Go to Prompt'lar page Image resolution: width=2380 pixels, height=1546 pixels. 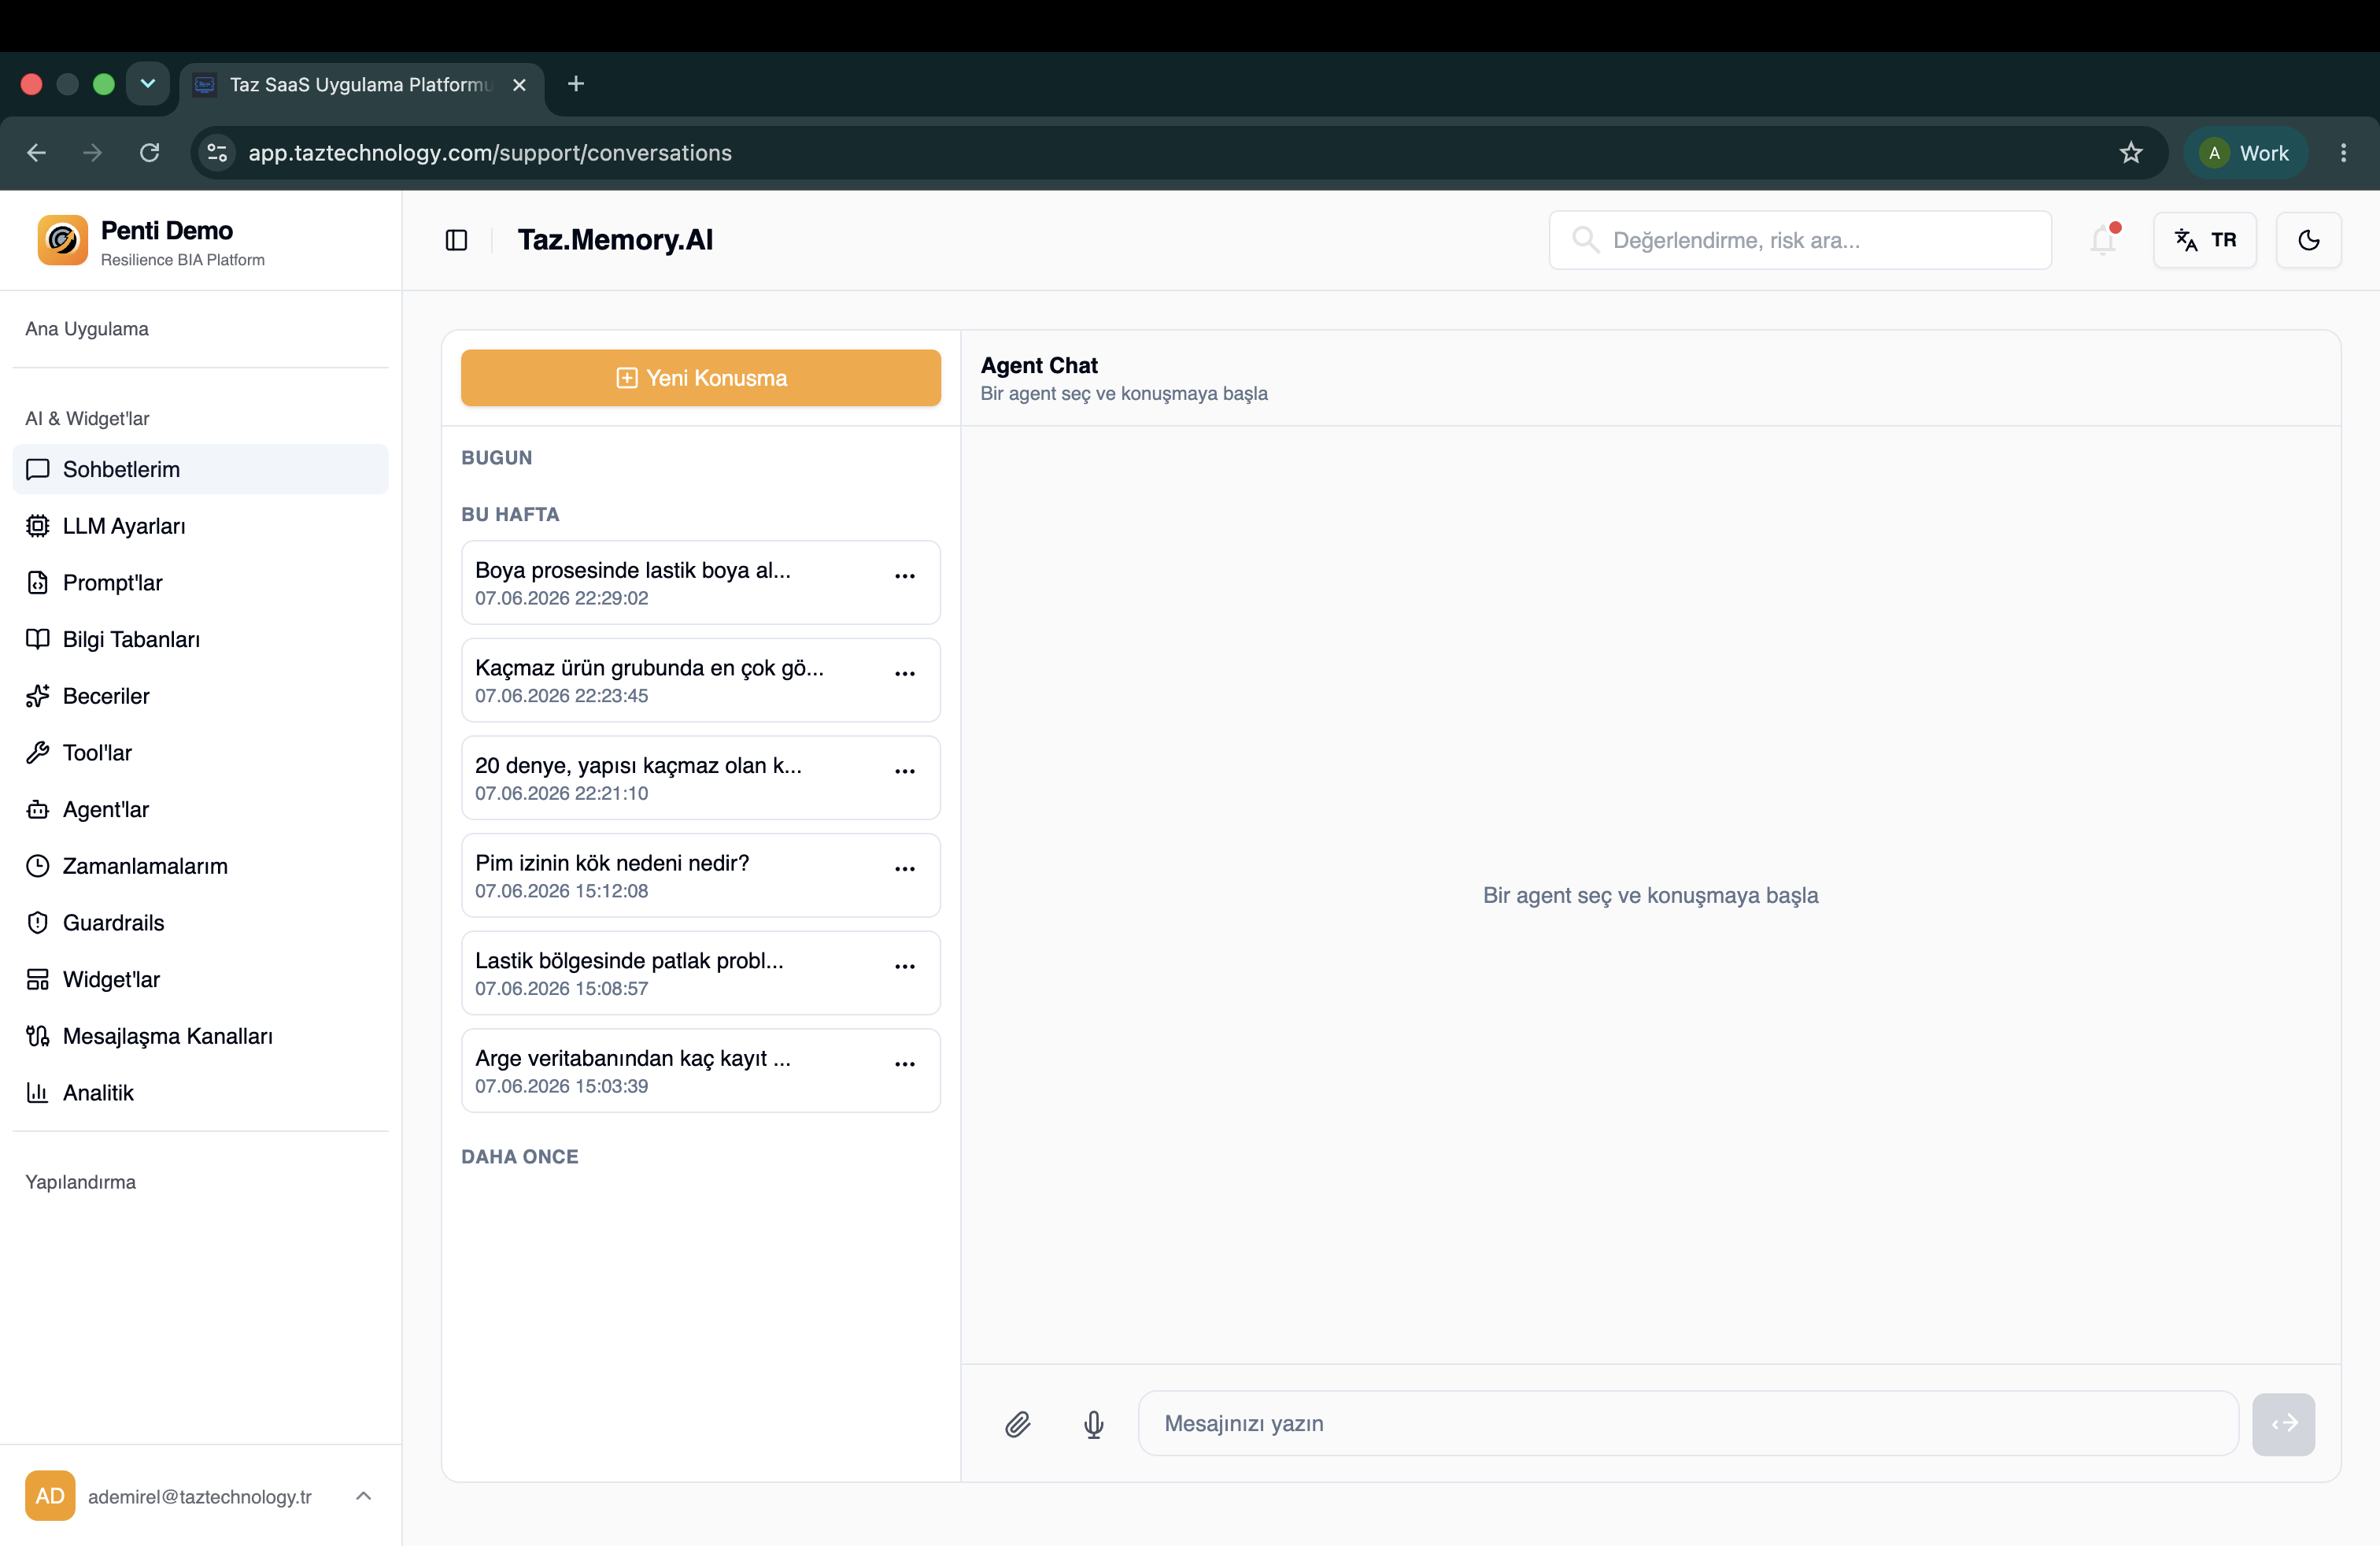tap(201, 583)
